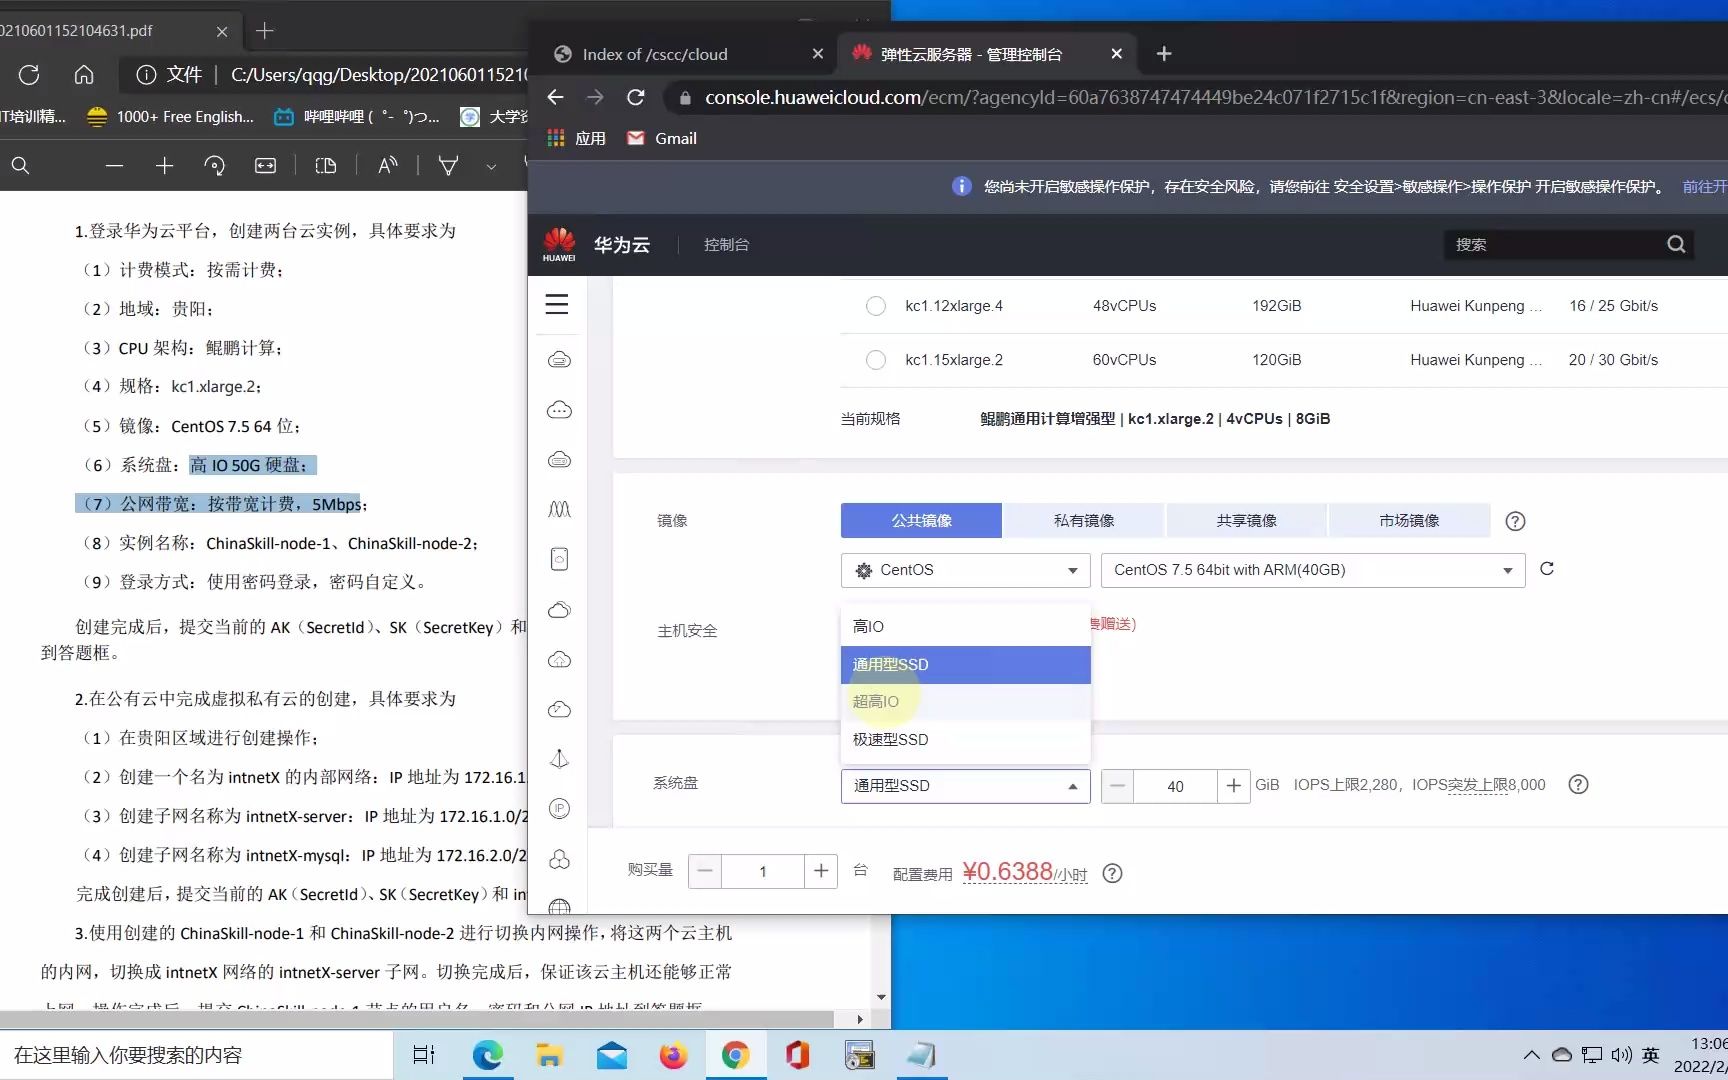The height and width of the screenshot is (1080, 1728).
Task: Increase system disk size with plus
Action: (1234, 786)
